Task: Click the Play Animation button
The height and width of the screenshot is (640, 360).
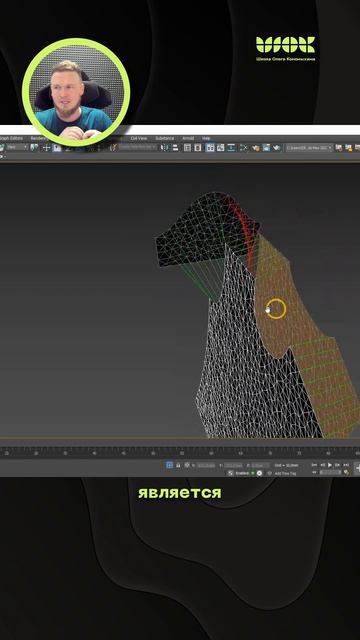Action: (x=330, y=465)
